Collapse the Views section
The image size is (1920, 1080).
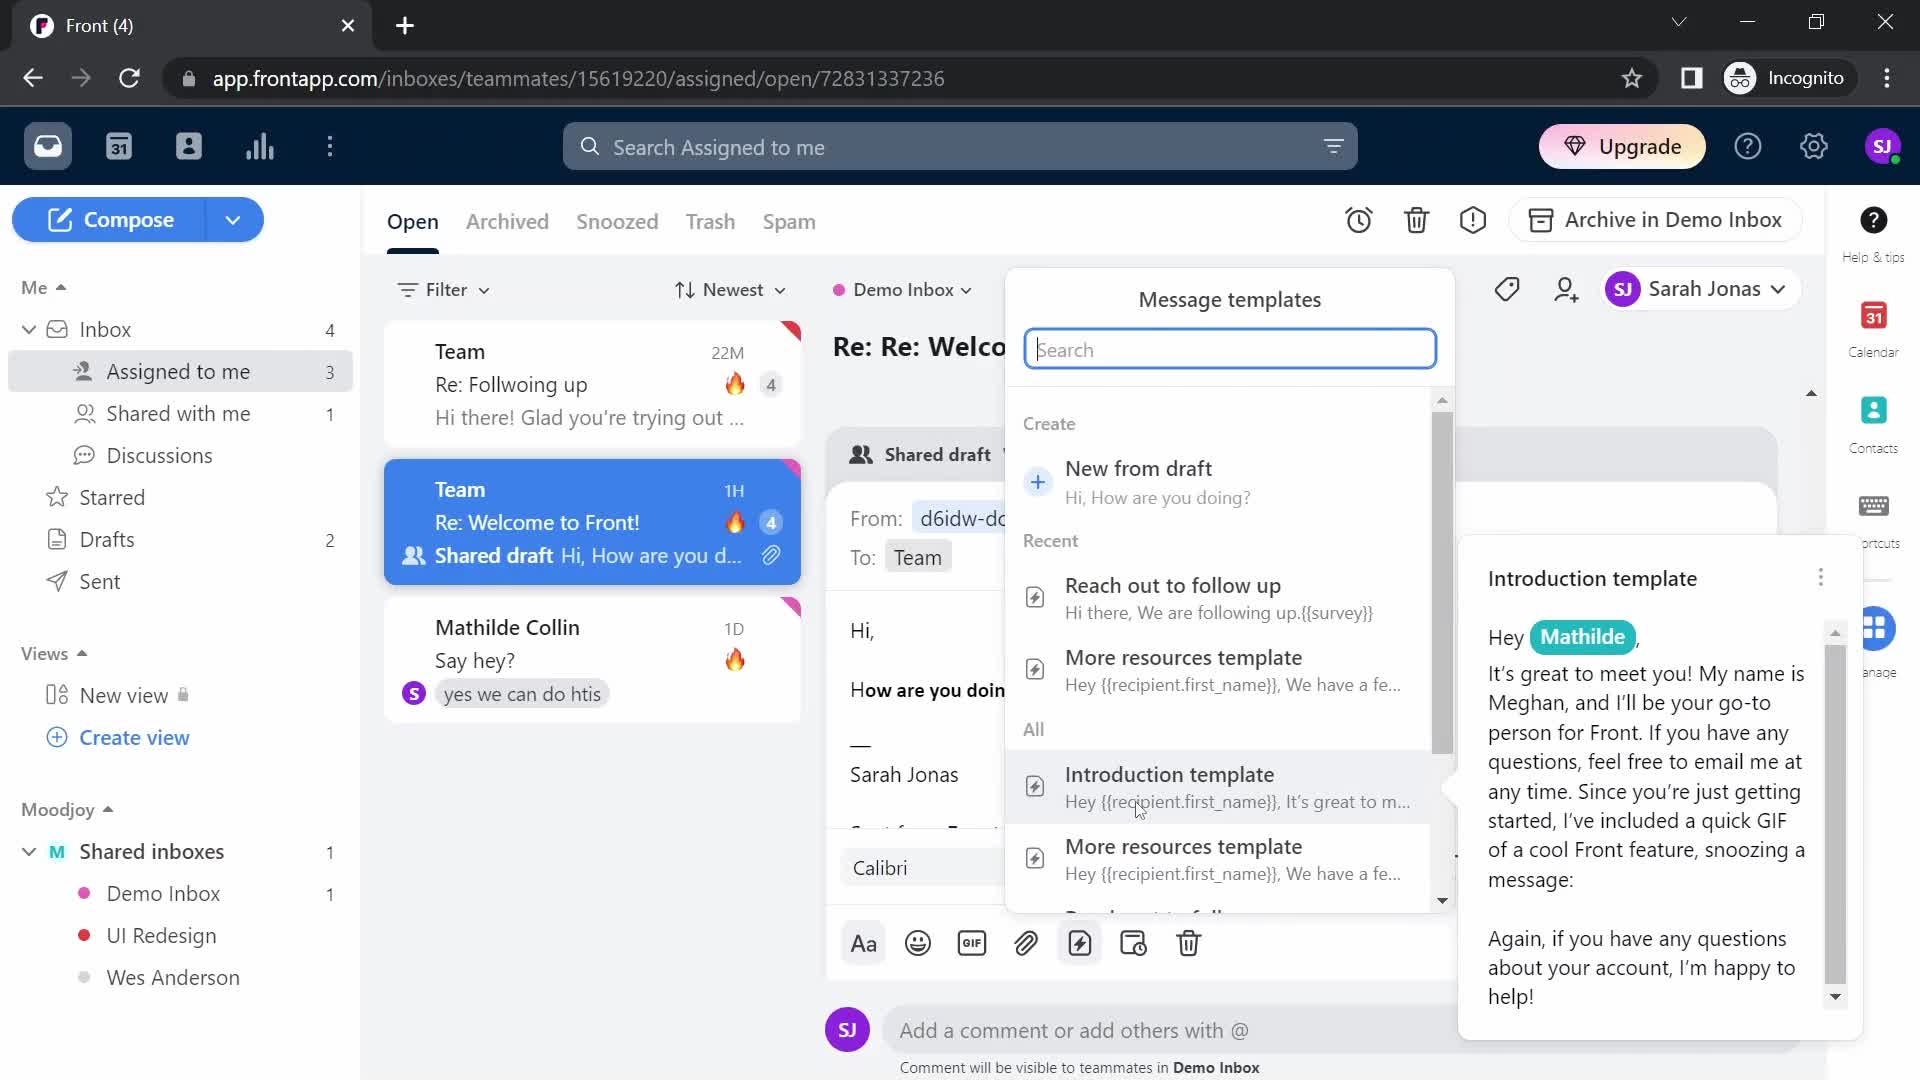coord(54,654)
